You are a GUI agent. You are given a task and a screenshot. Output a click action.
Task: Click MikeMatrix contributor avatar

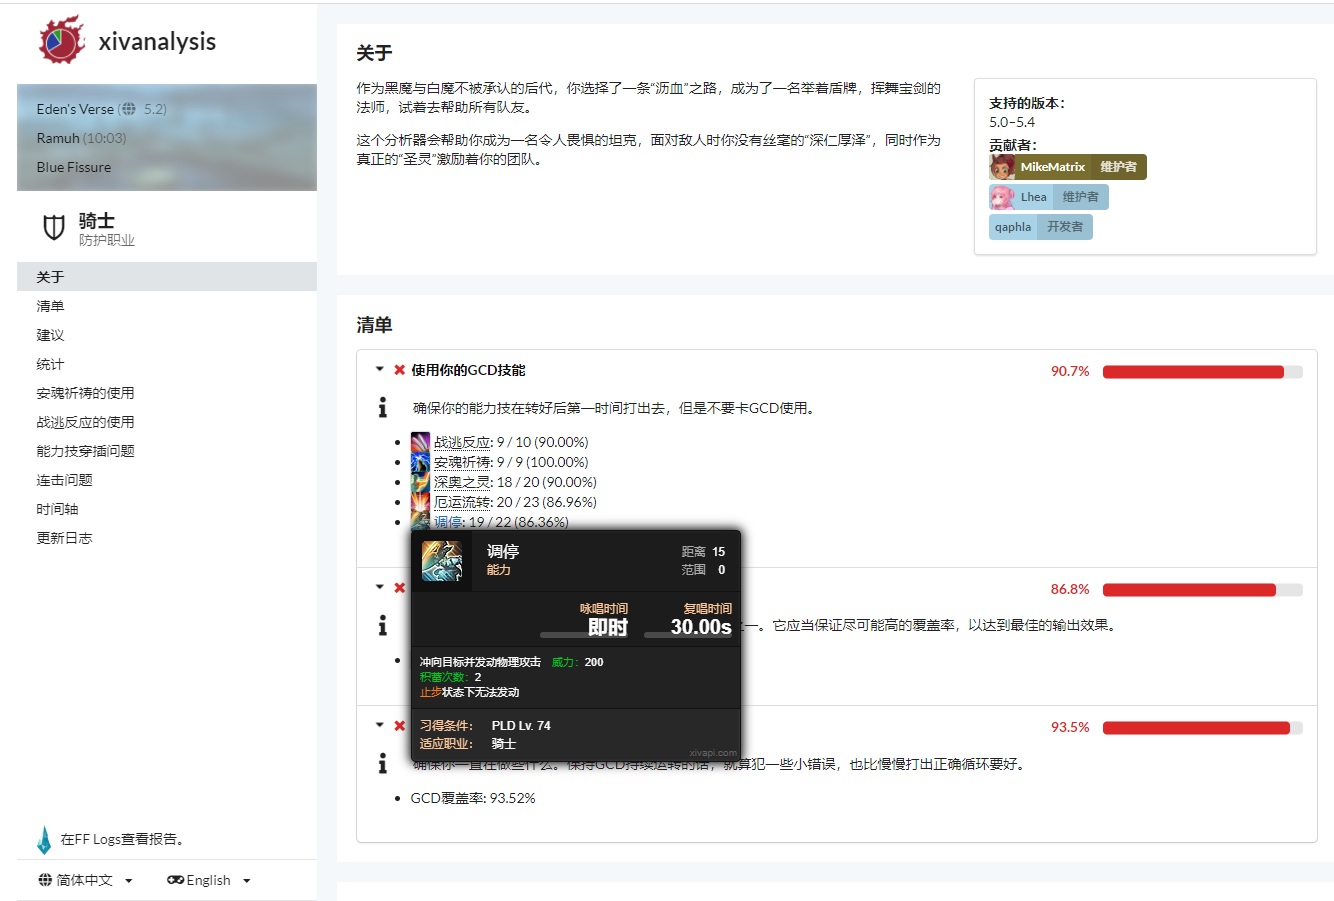(1002, 167)
